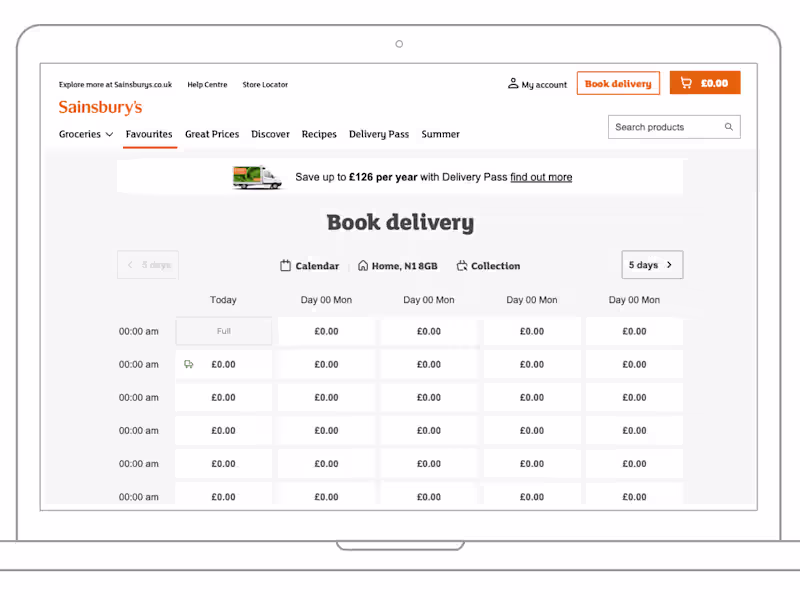Image resolution: width=800 pixels, height=600 pixels.
Task: Open the find out more link
Action: click(x=541, y=177)
